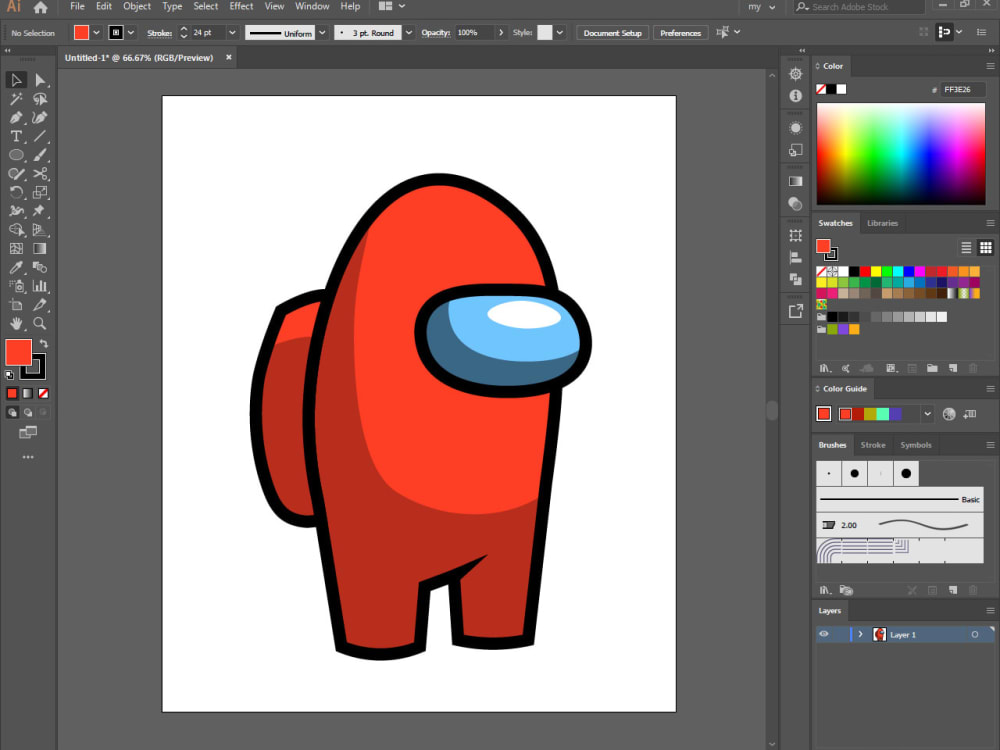Select the Hand tool
Screen dimensions: 1000x750
coord(16,323)
